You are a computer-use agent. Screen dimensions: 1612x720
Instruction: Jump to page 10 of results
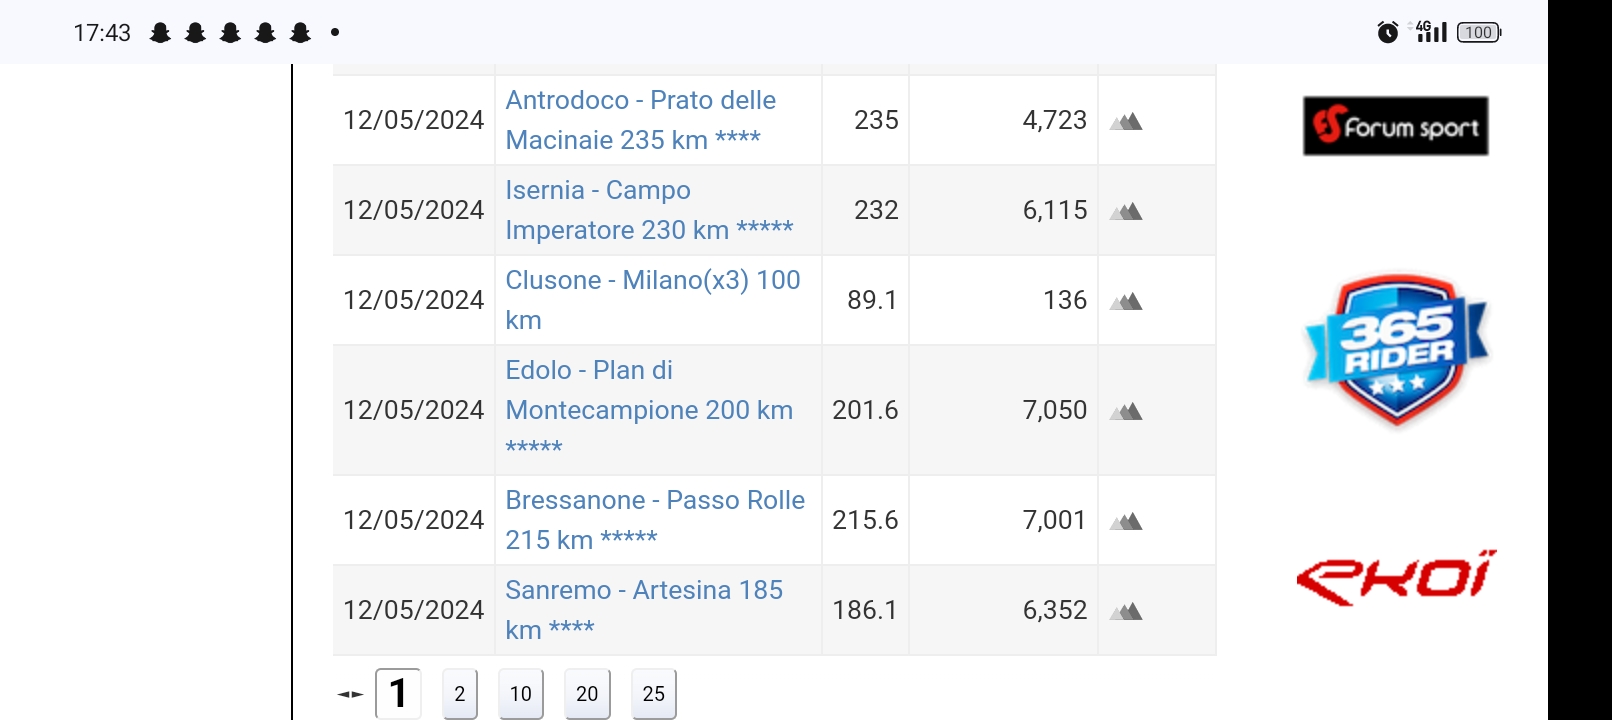(521, 694)
